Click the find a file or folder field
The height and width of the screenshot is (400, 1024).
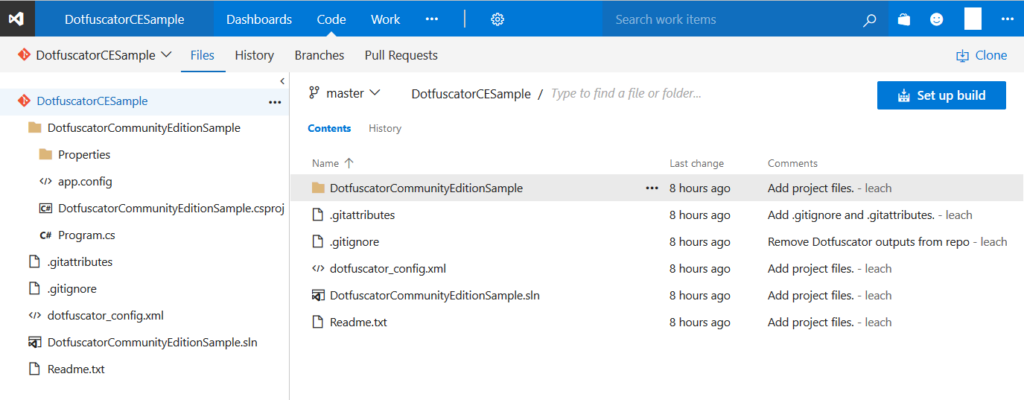(626, 94)
